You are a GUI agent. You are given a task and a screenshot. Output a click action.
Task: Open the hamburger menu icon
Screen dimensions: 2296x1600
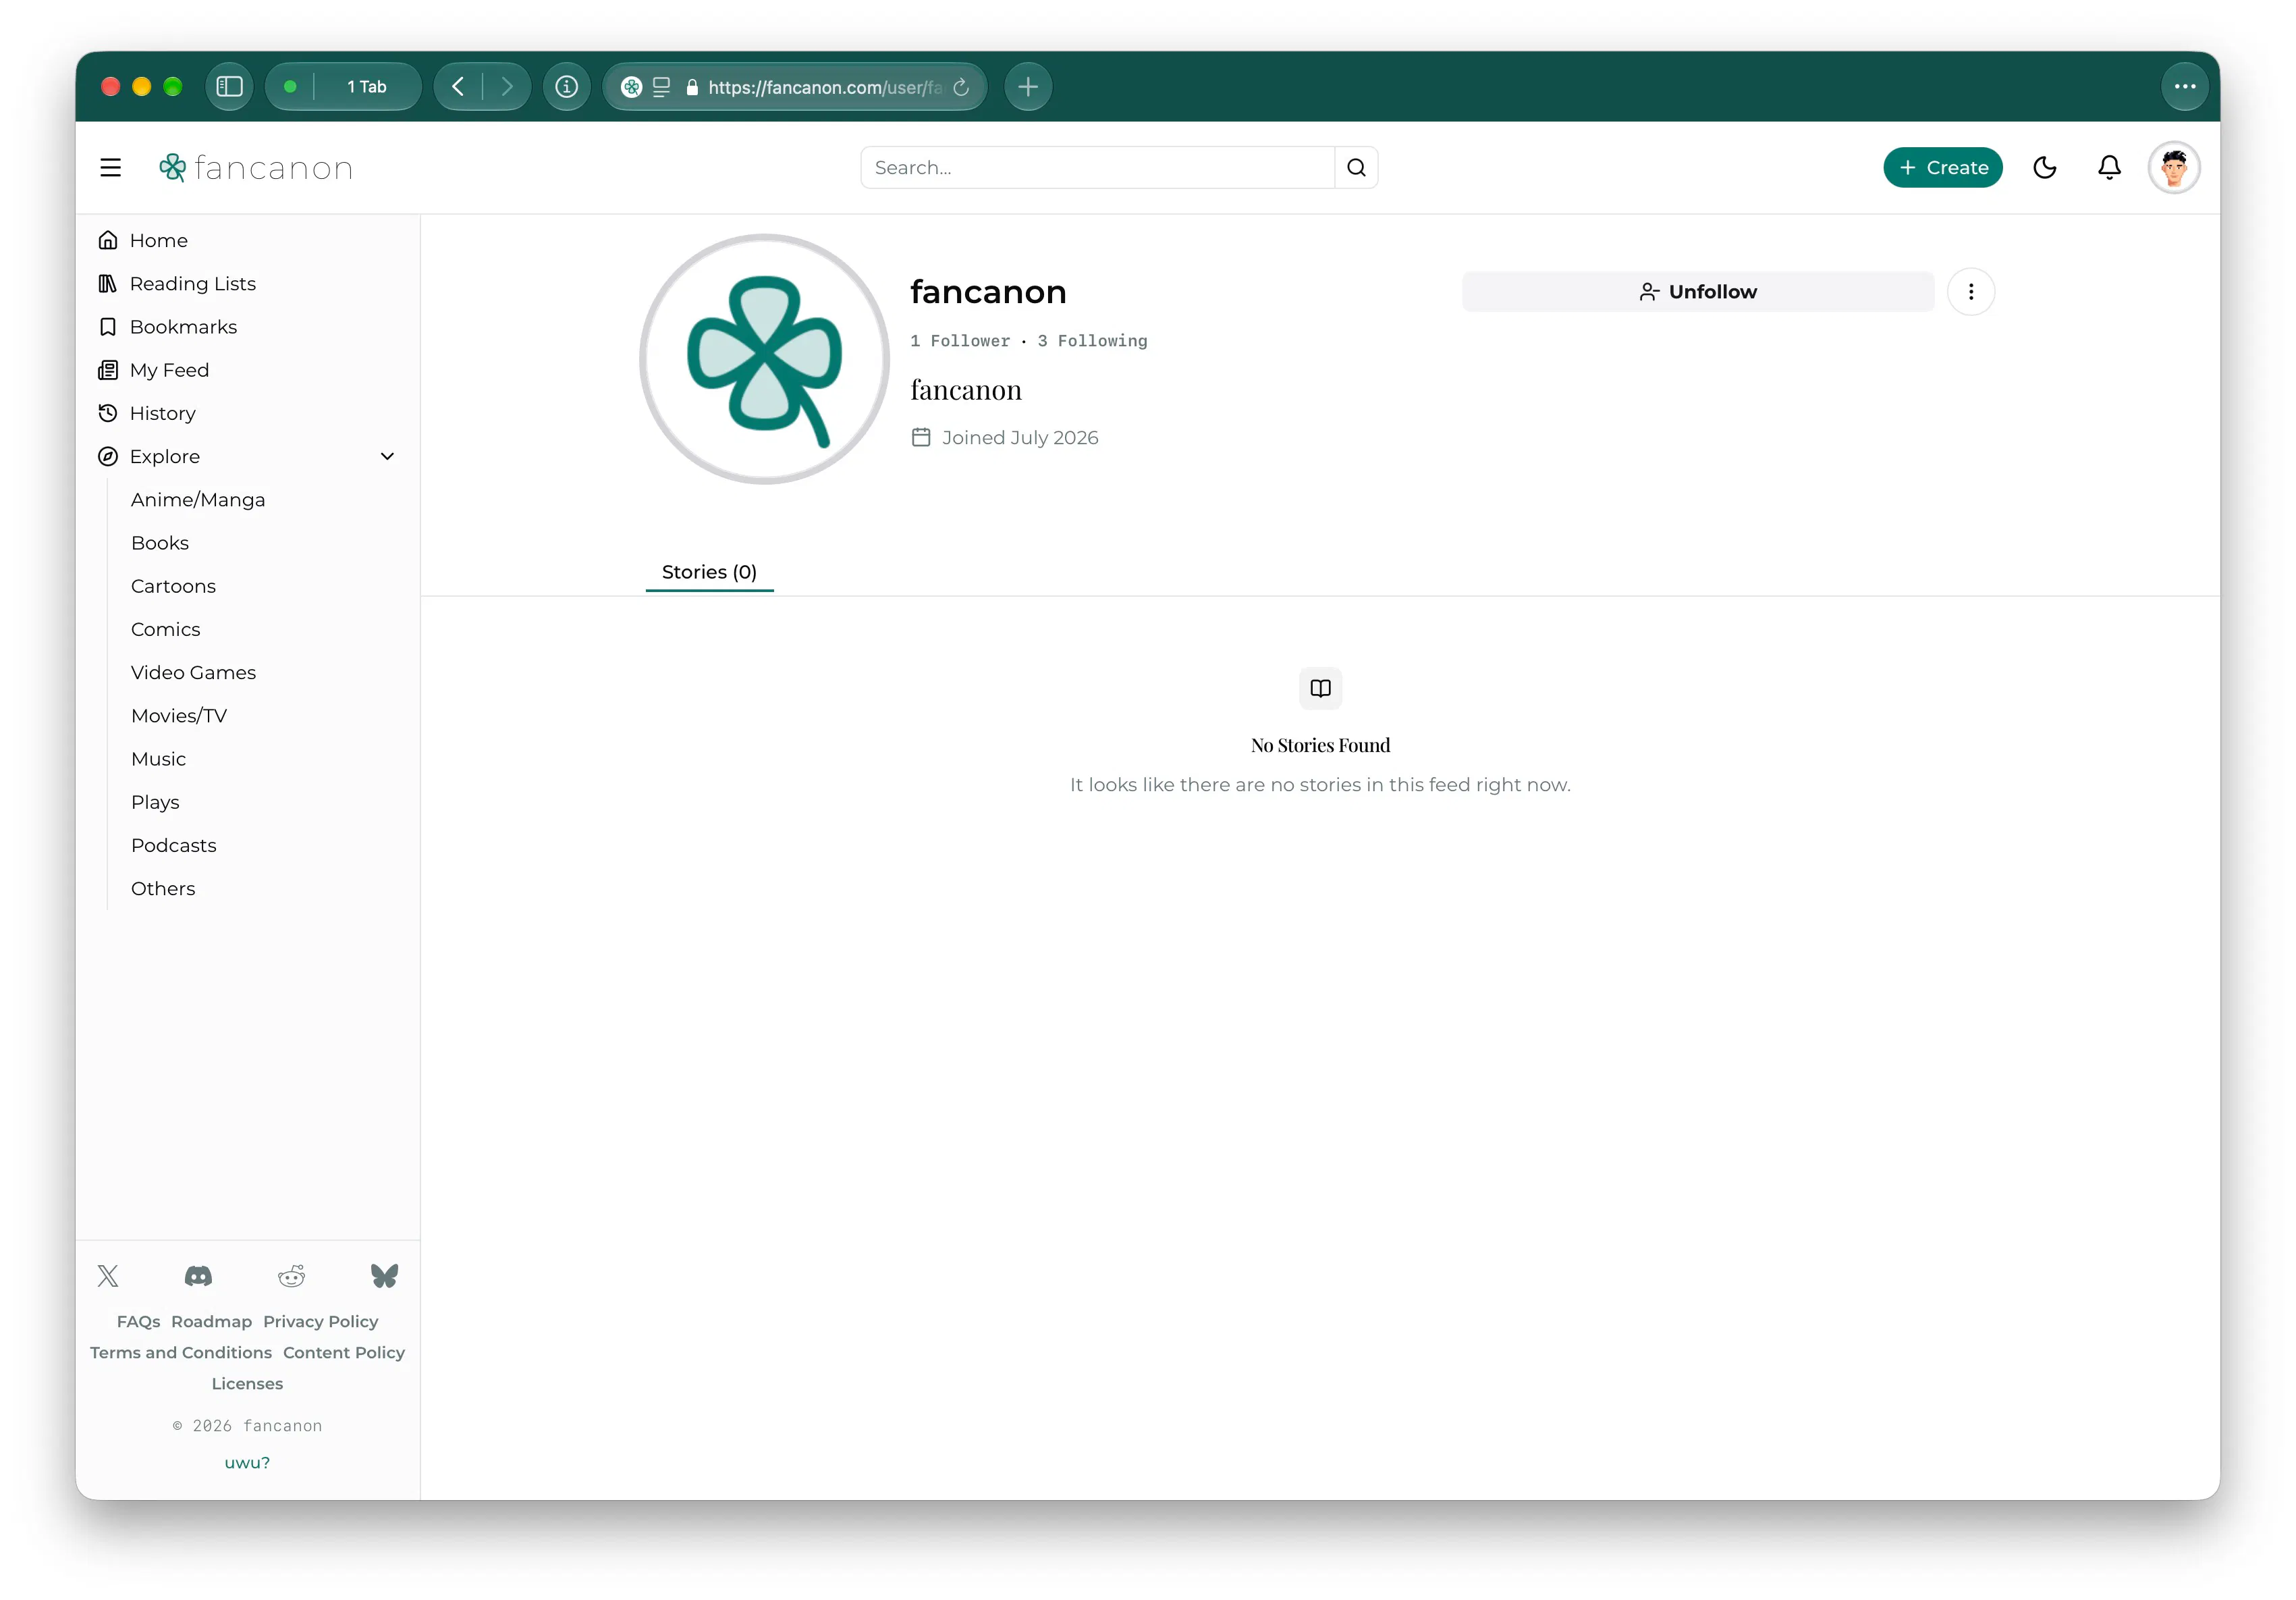(x=111, y=168)
